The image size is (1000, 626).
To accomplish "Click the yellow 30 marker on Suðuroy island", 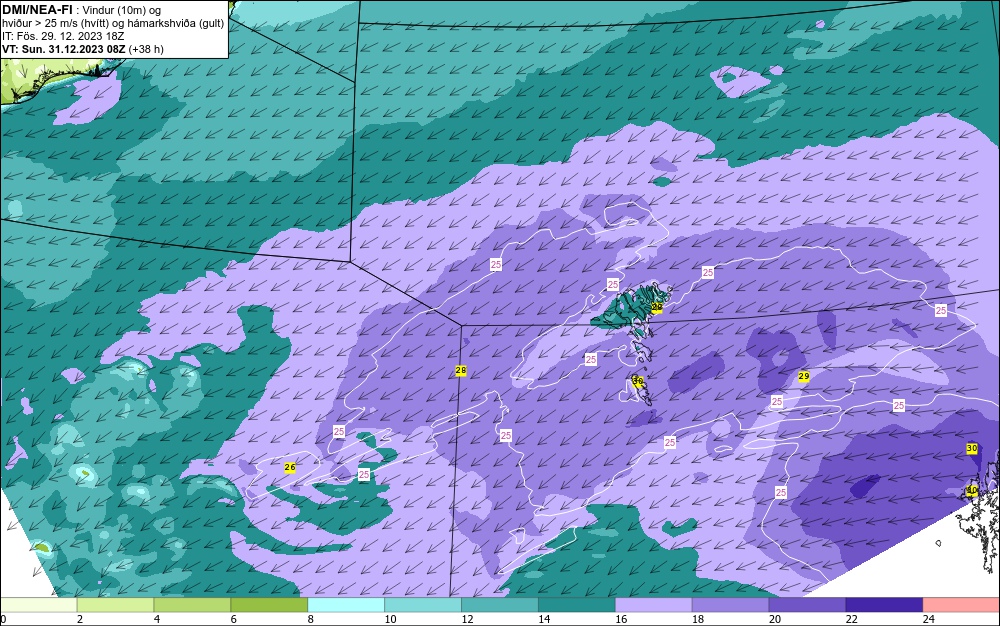I will coord(638,381).
